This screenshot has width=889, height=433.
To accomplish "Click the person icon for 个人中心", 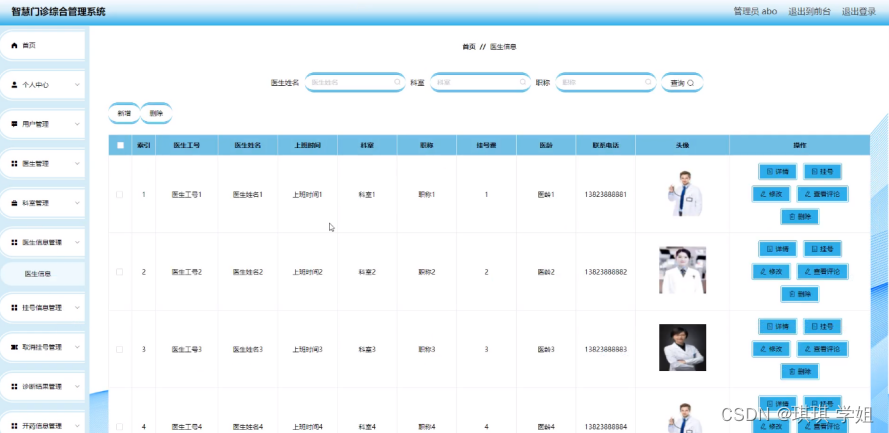I will [x=15, y=84].
